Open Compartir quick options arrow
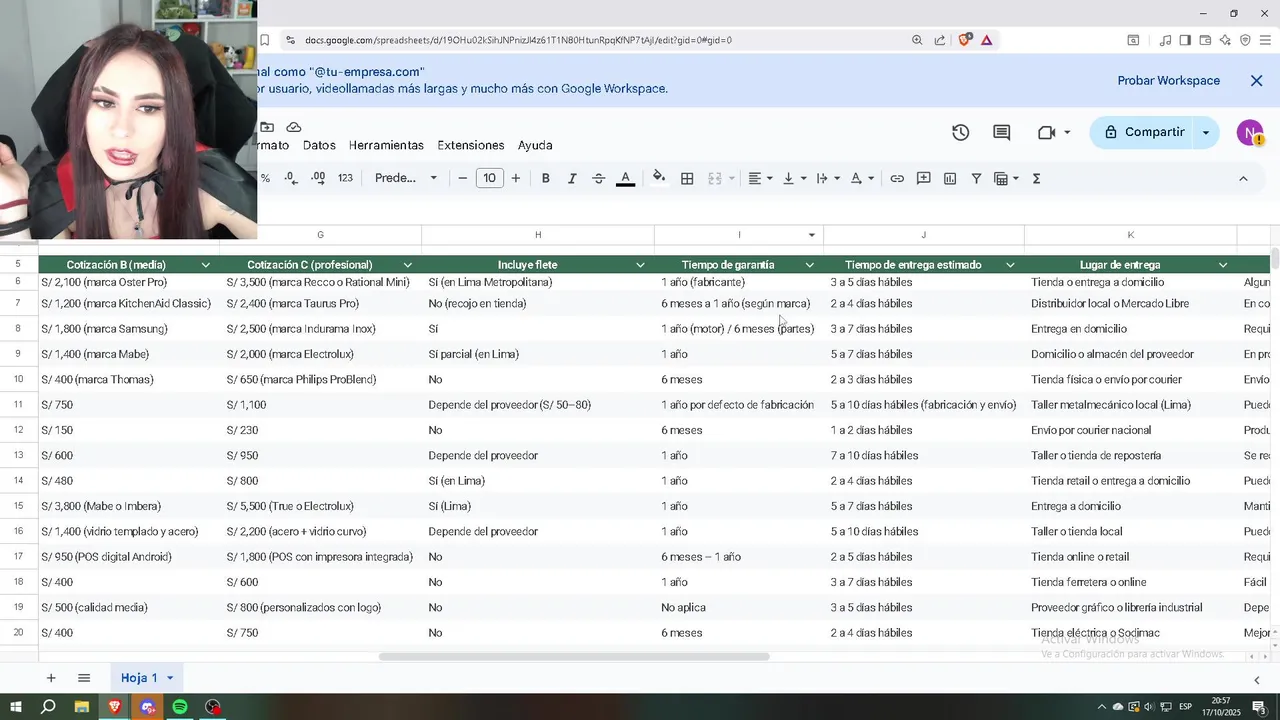Viewport: 1280px width, 720px height. tap(1206, 132)
